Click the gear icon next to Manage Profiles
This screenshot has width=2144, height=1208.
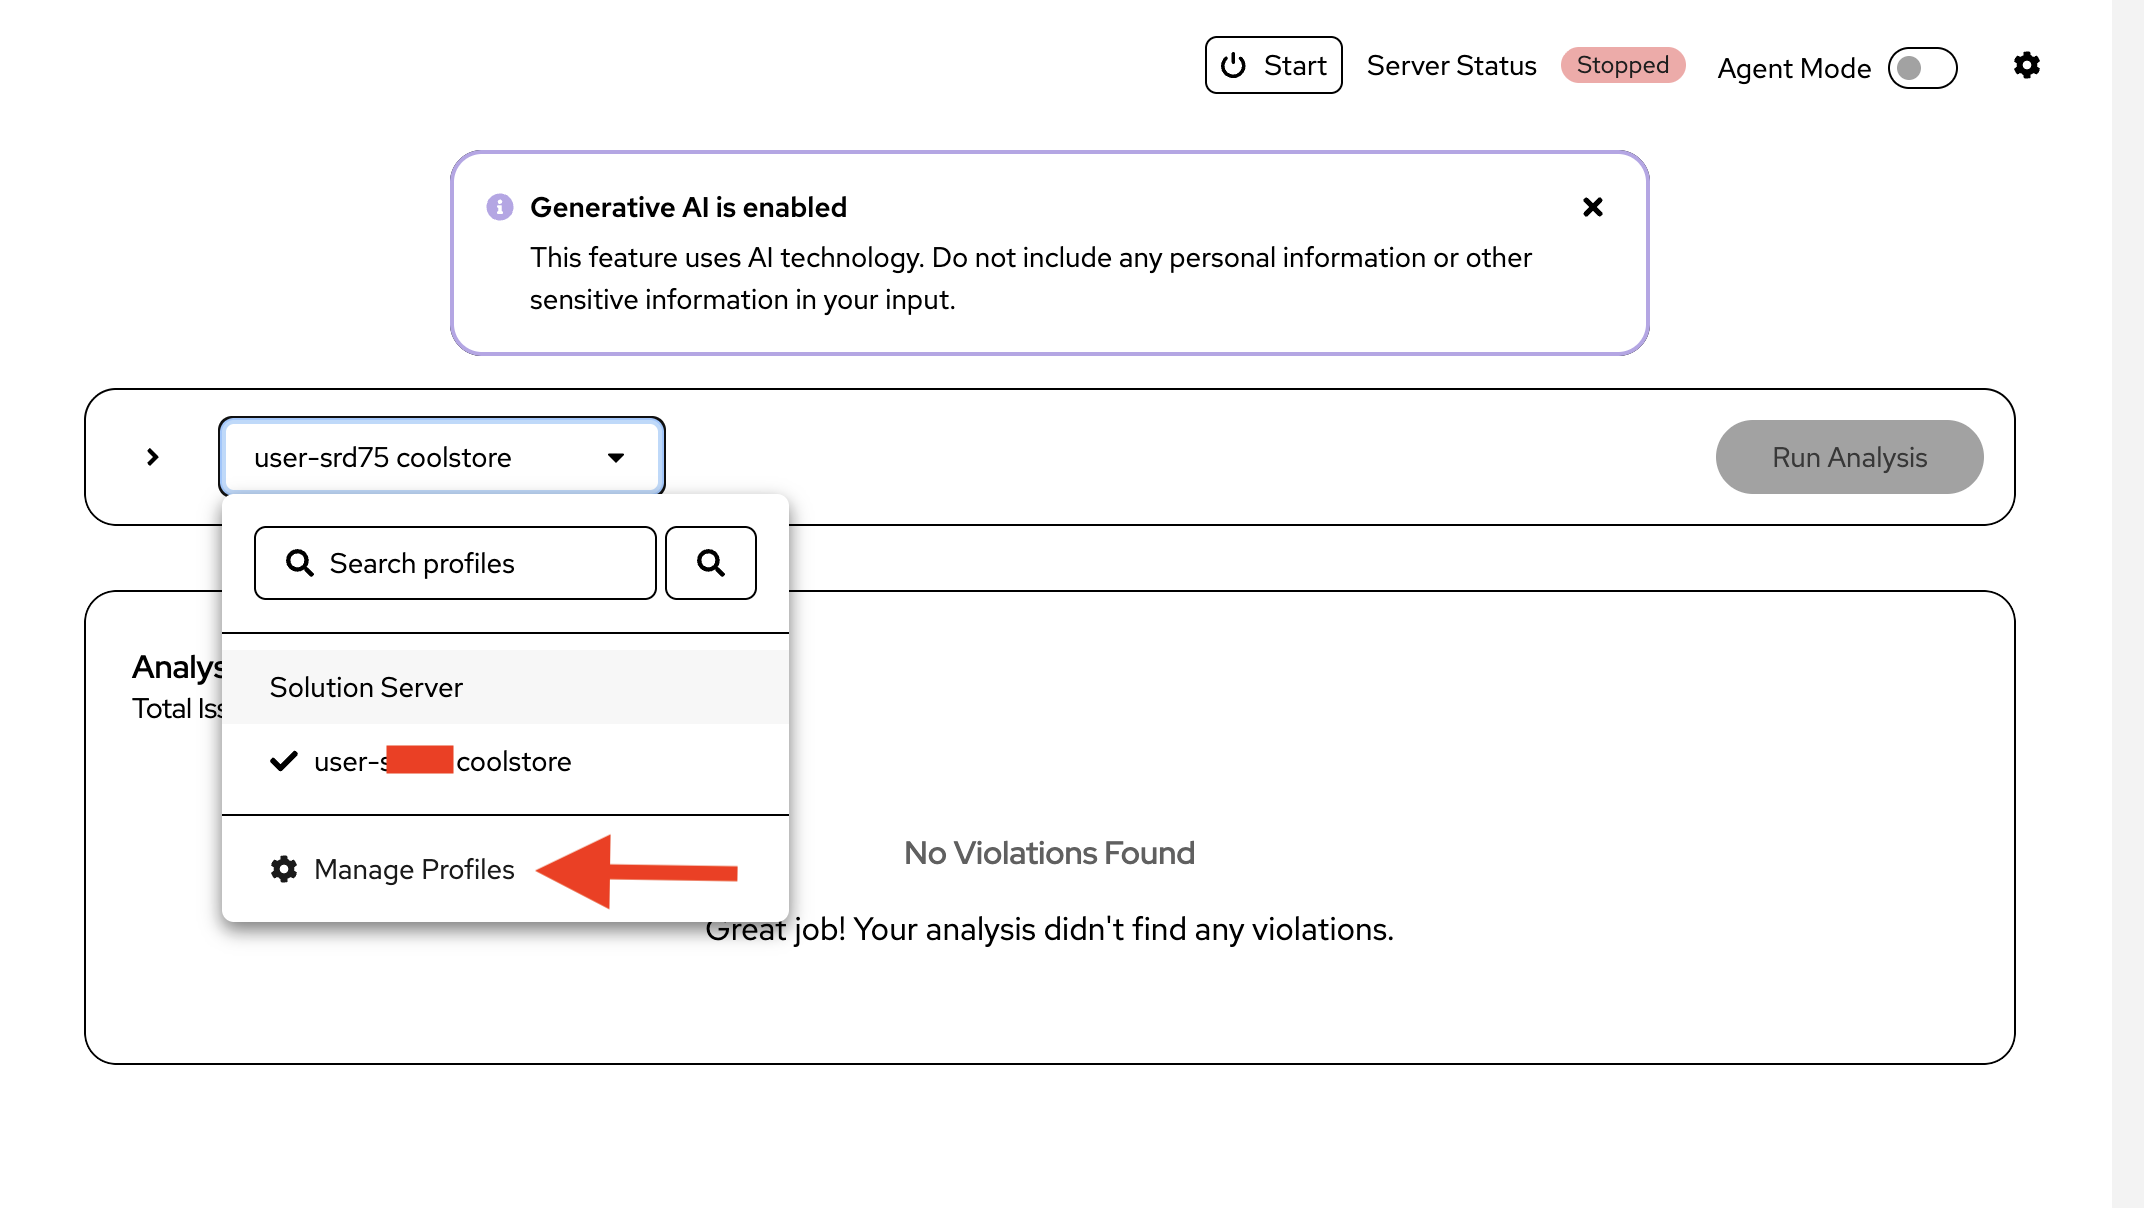[284, 869]
